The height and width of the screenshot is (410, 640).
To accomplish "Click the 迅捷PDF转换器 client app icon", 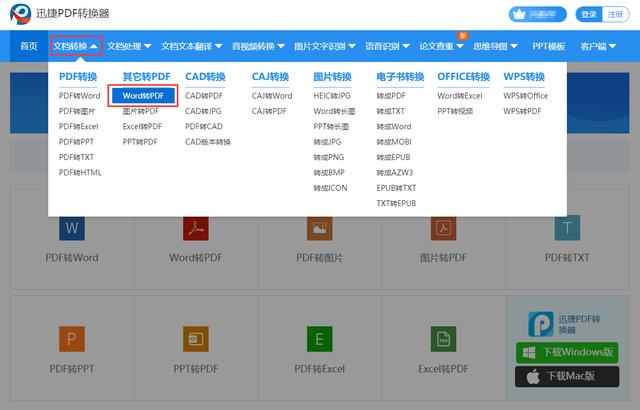I will tap(541, 324).
